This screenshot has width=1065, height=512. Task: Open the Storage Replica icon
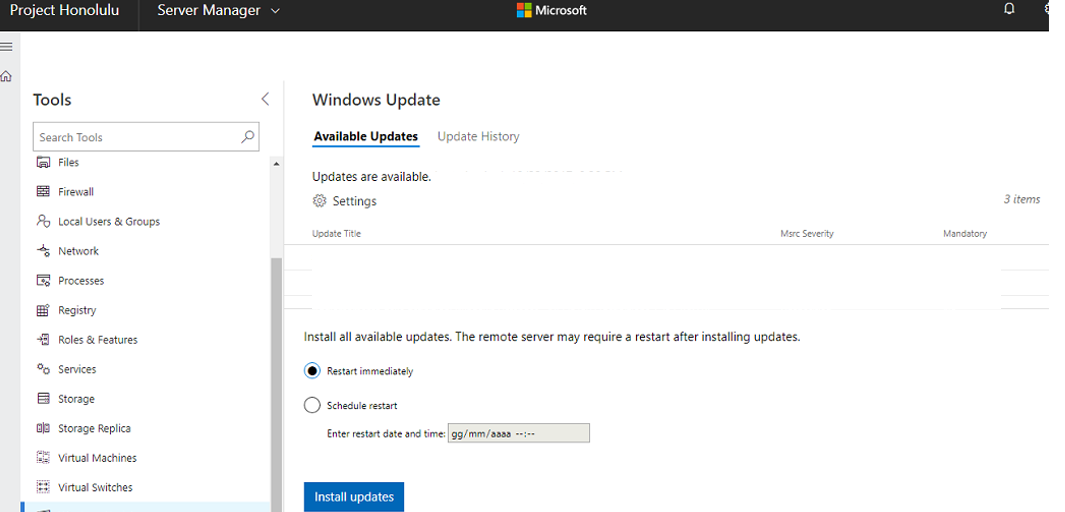[43, 428]
